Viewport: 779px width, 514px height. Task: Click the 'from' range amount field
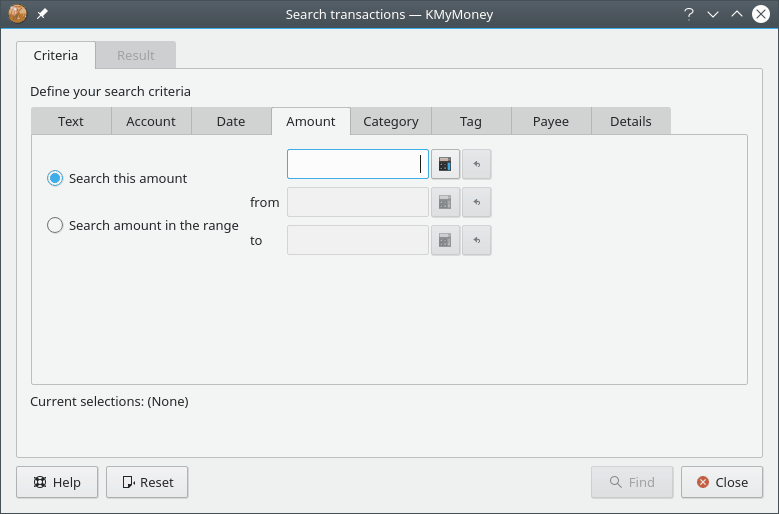point(358,202)
